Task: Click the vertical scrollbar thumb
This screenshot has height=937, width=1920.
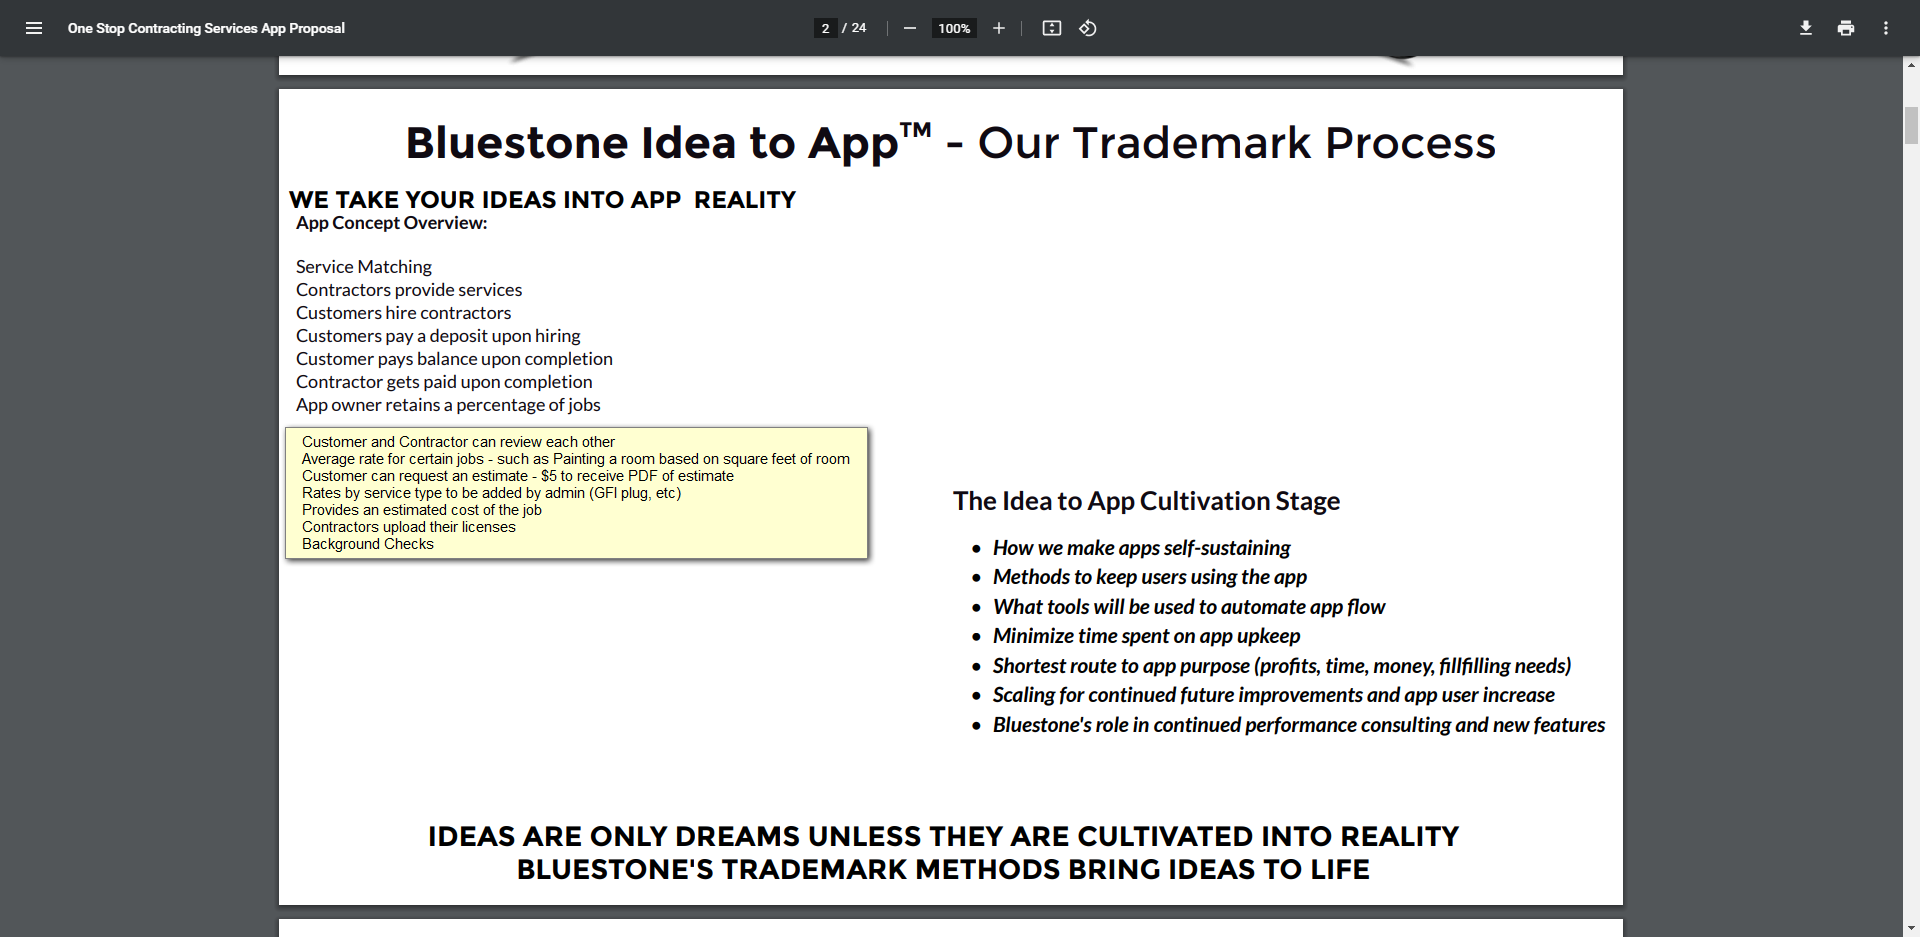Action: (x=1911, y=126)
